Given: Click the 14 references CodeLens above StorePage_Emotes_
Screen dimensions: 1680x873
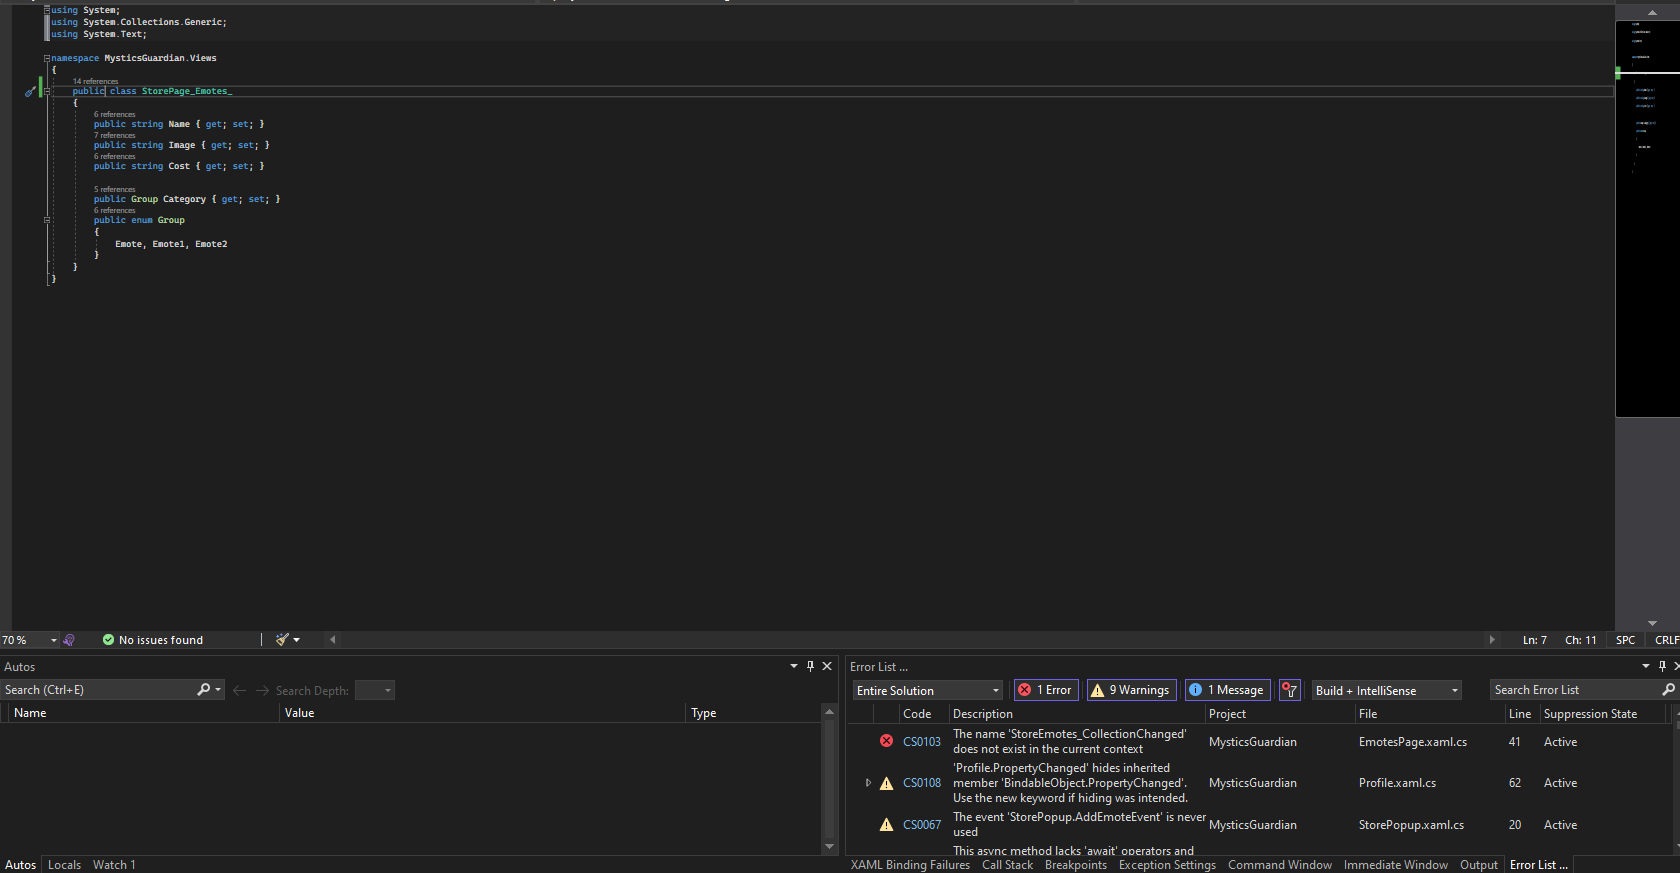Looking at the screenshot, I should [95, 81].
